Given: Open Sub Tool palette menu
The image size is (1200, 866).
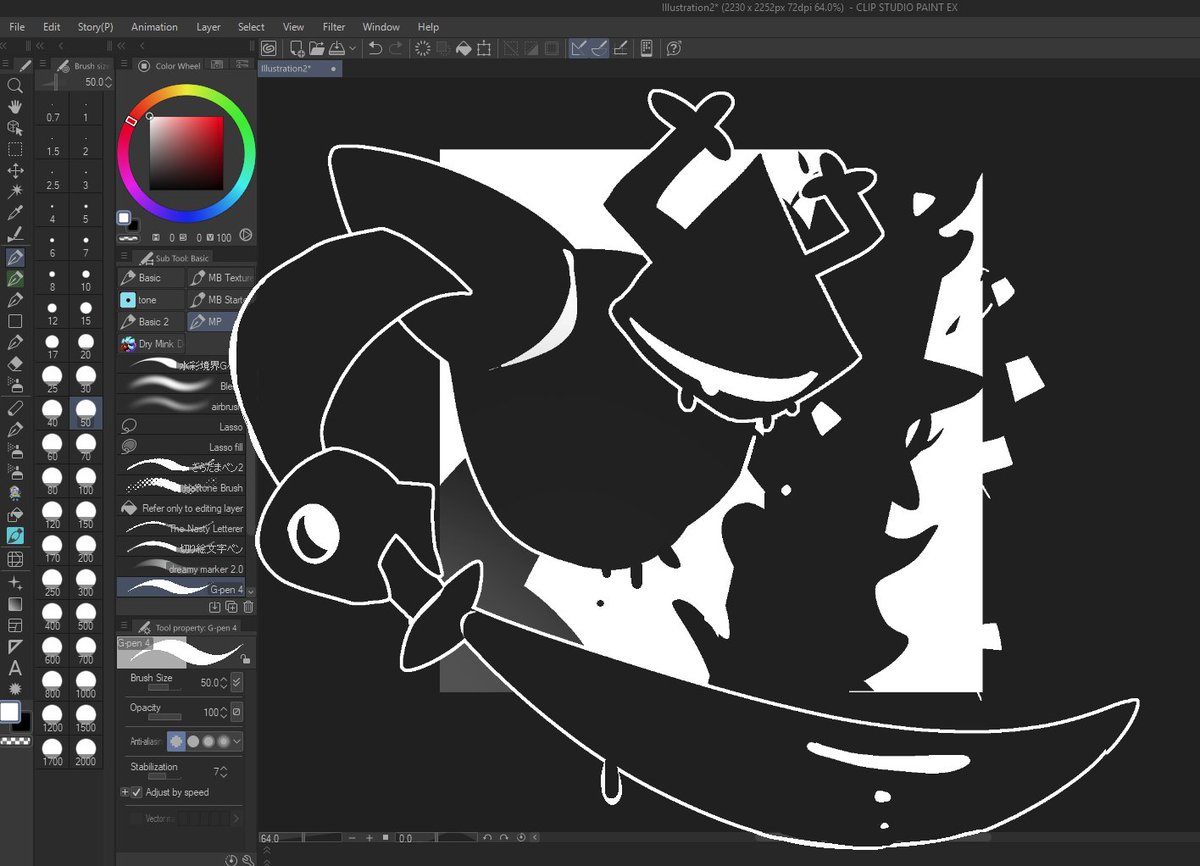Looking at the screenshot, I should (124, 258).
